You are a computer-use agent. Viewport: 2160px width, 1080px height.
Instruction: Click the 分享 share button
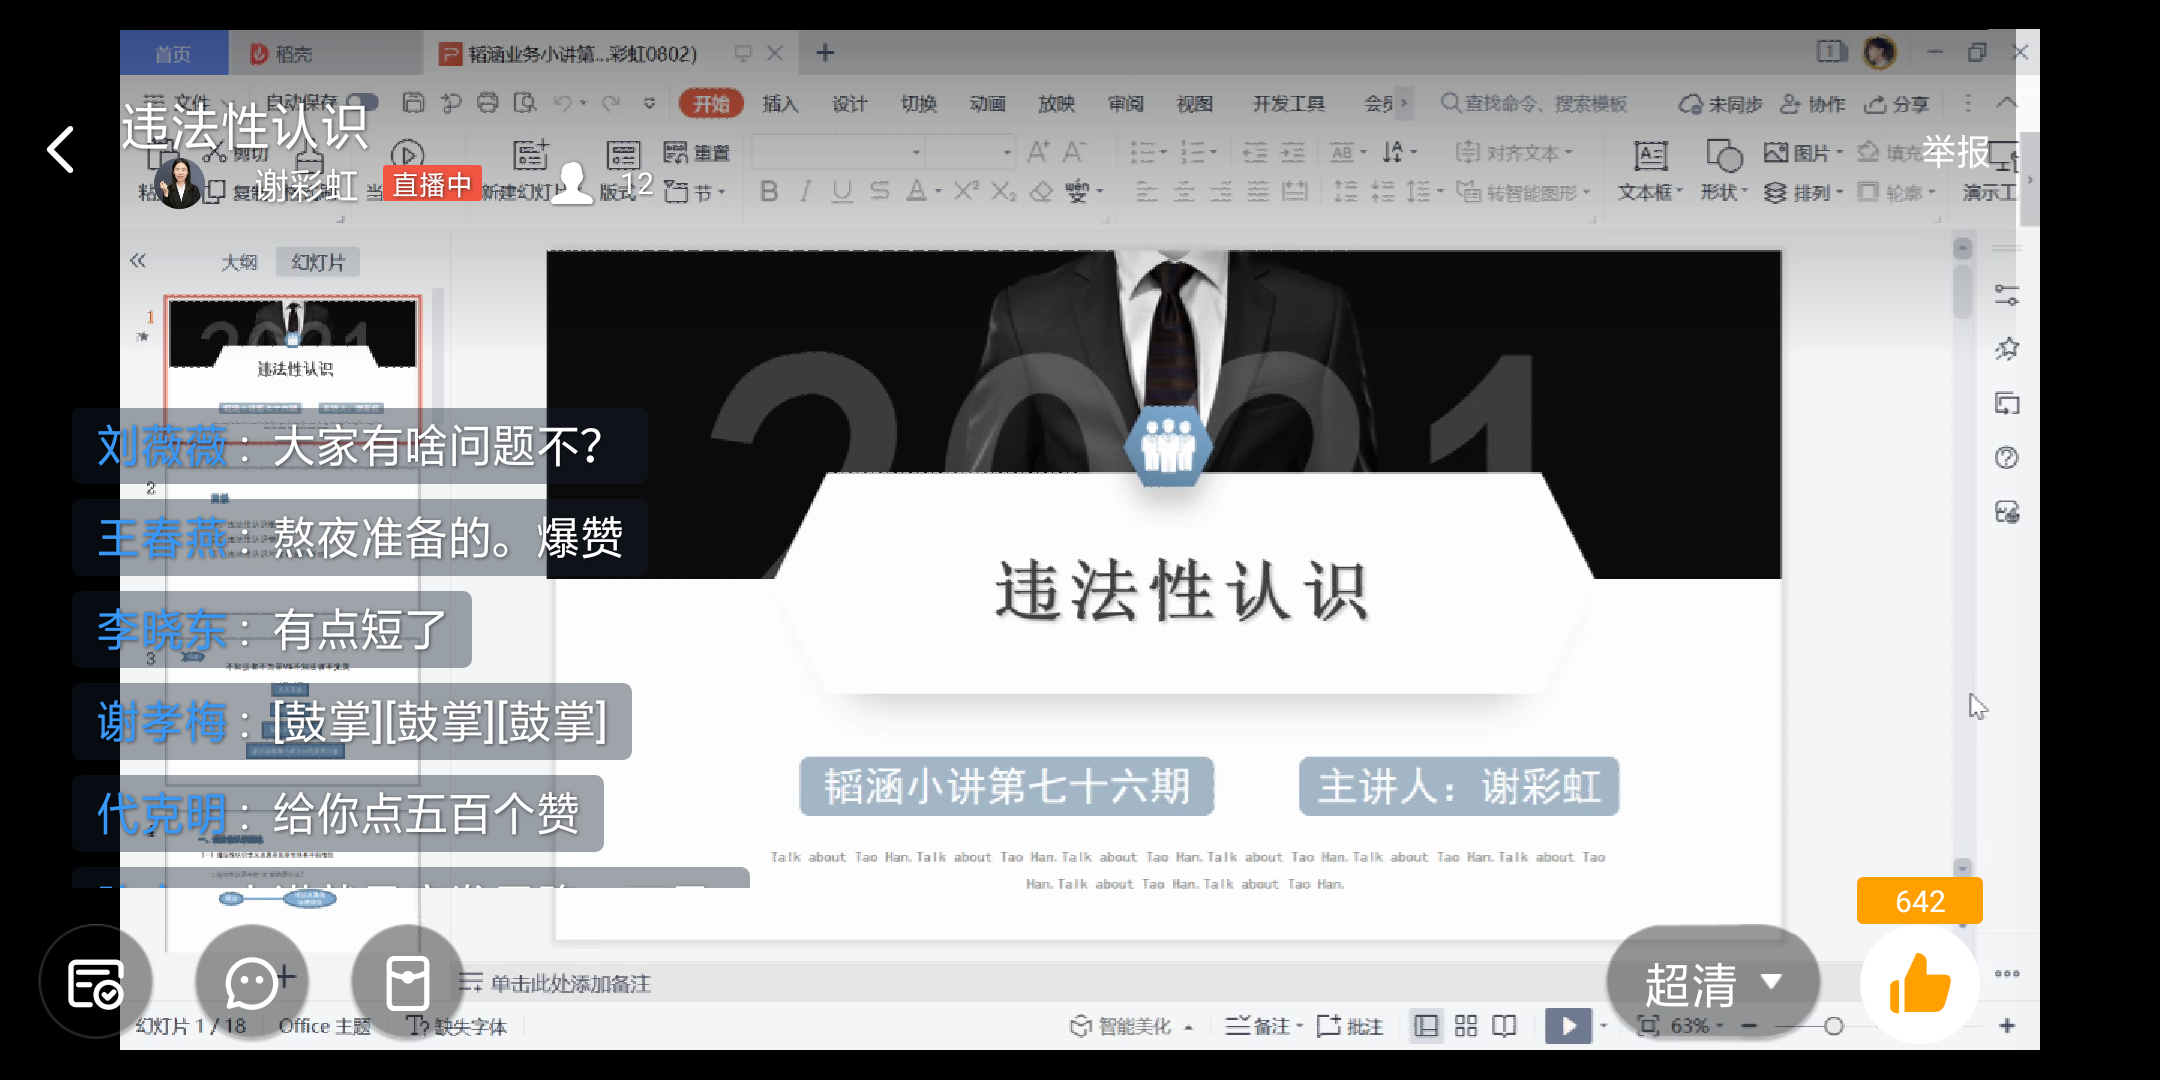click(x=1897, y=104)
